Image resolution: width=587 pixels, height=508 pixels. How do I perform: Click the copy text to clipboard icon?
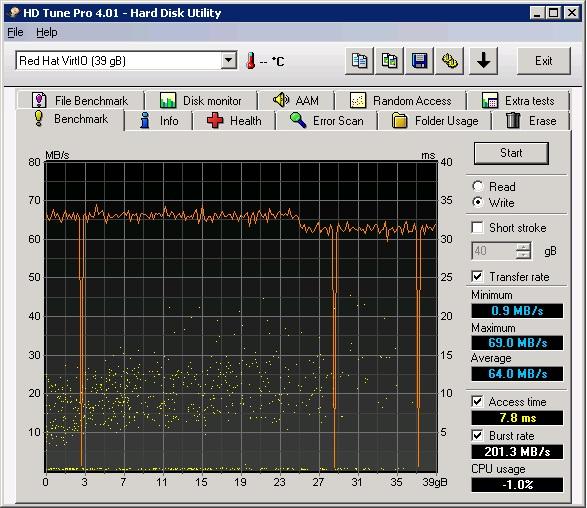click(x=359, y=61)
